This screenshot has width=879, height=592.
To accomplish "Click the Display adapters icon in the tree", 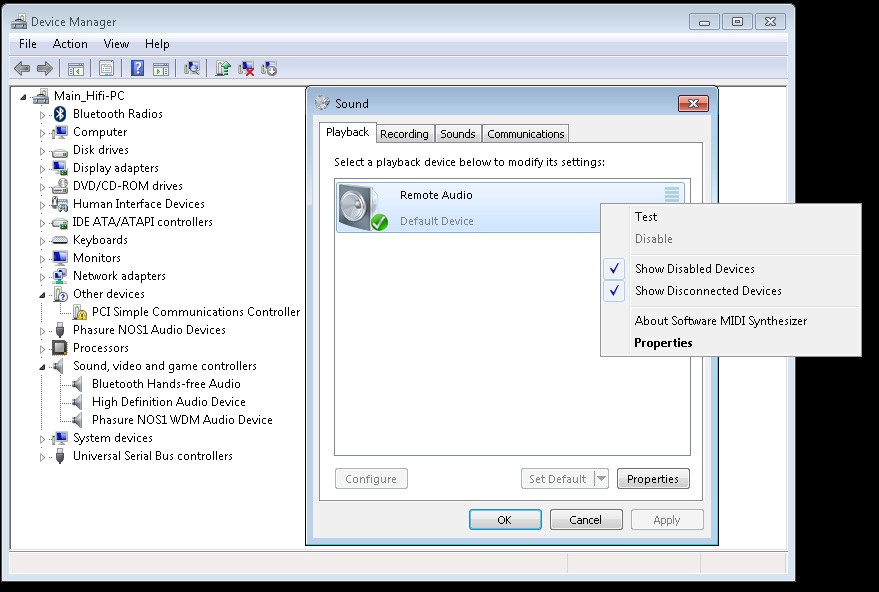I will (x=60, y=168).
